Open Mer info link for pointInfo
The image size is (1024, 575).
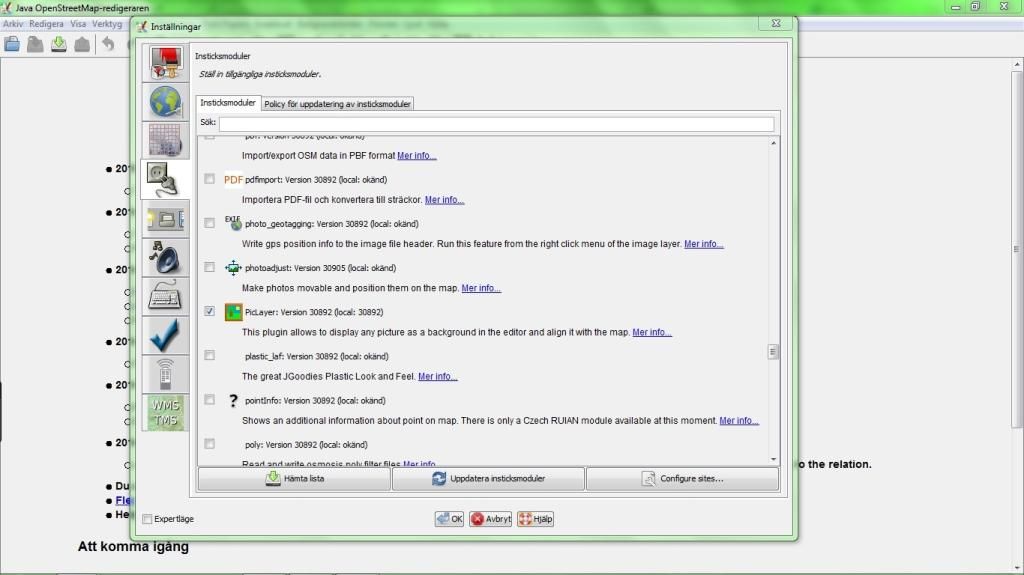coord(739,421)
